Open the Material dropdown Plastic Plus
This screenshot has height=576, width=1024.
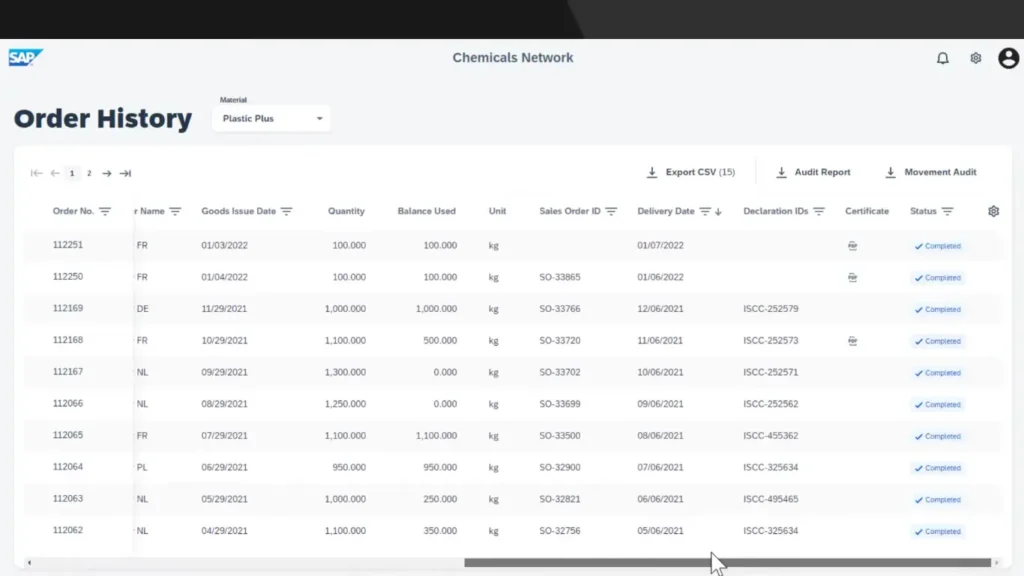tap(271, 118)
